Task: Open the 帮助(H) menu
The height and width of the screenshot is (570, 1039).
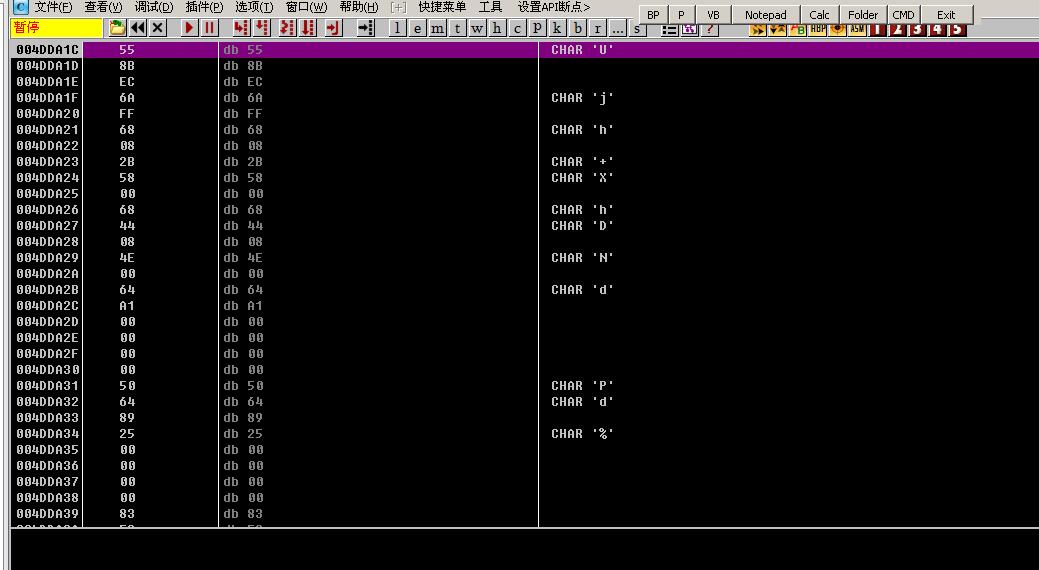Action: [x=358, y=7]
